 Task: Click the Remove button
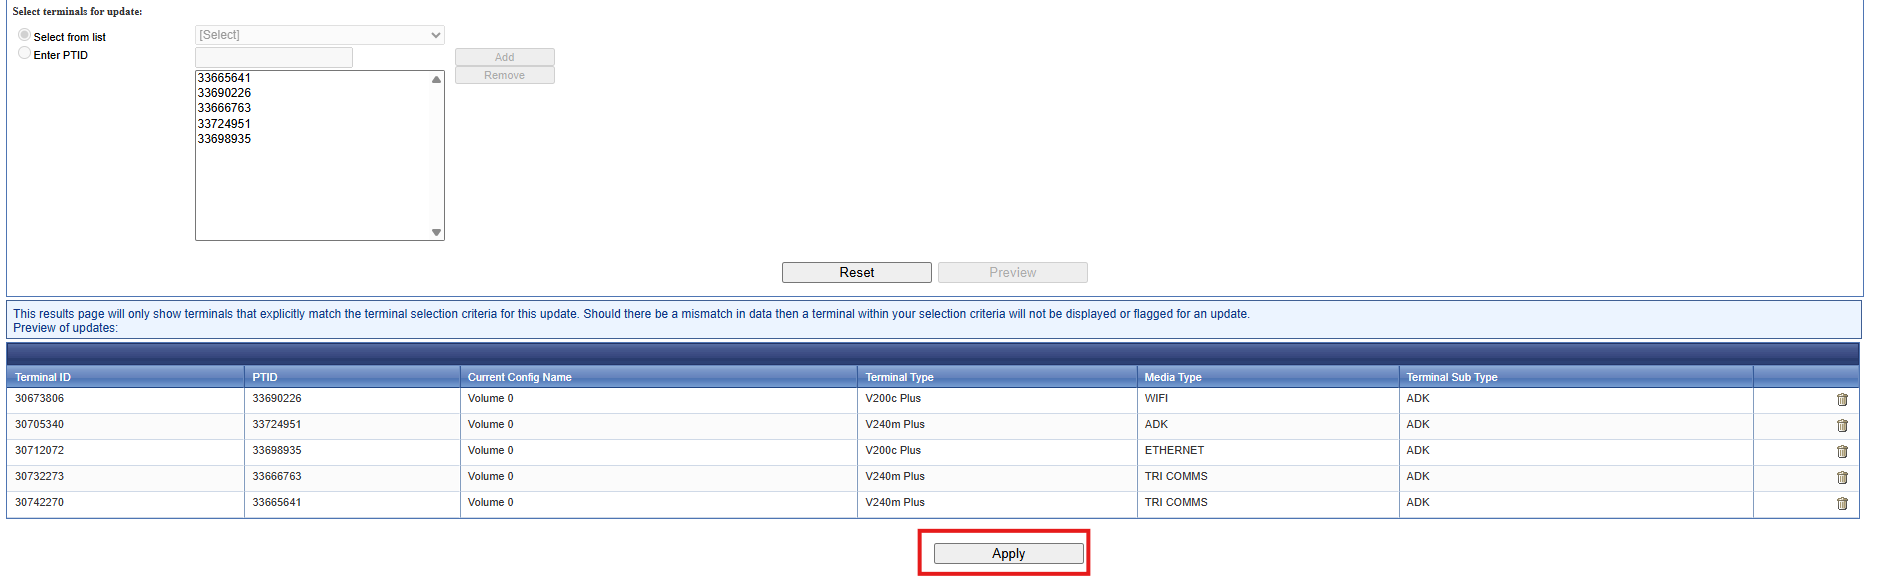(504, 75)
